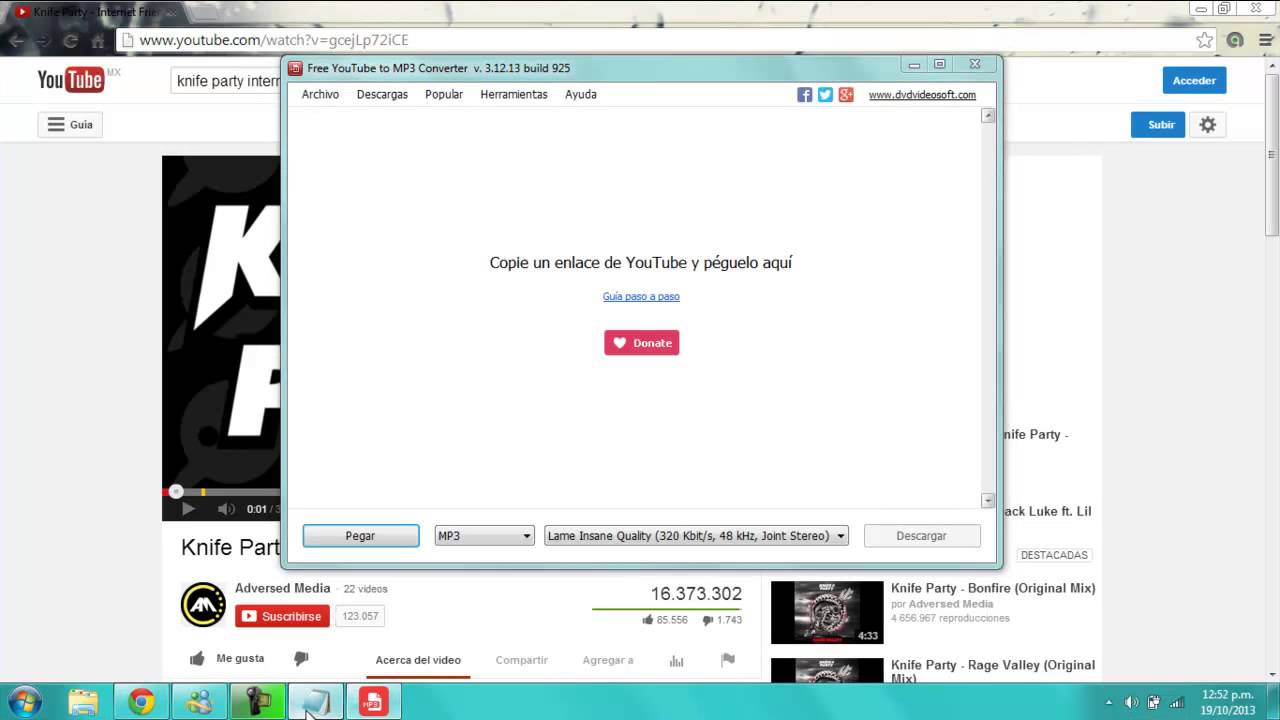1280x720 pixels.
Task: Open the converter's Google Plus icon
Action: click(x=846, y=95)
